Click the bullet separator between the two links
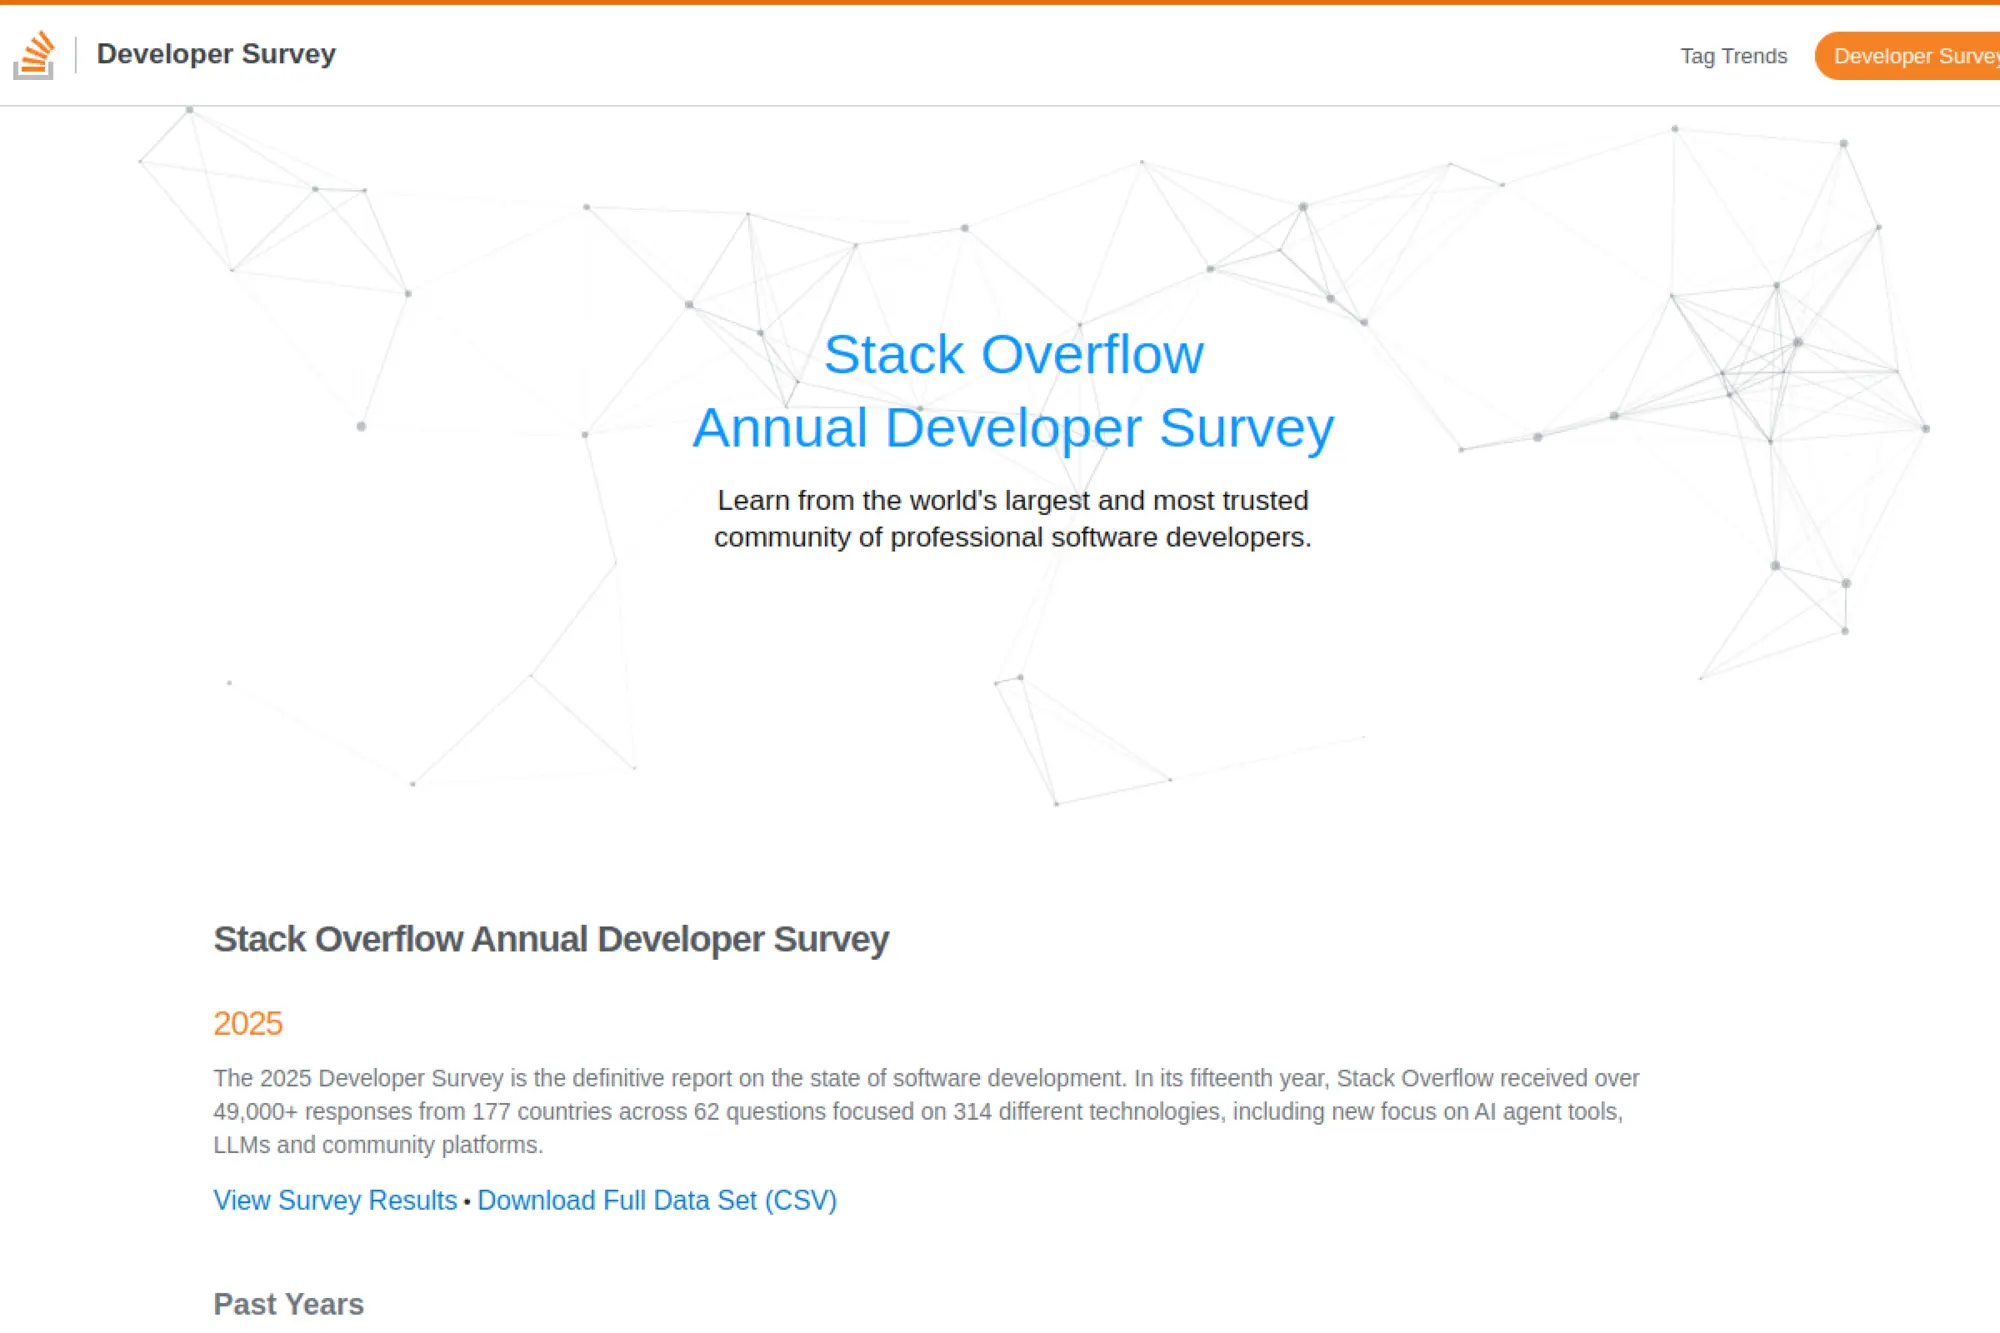The image size is (2000, 1333). [467, 1201]
